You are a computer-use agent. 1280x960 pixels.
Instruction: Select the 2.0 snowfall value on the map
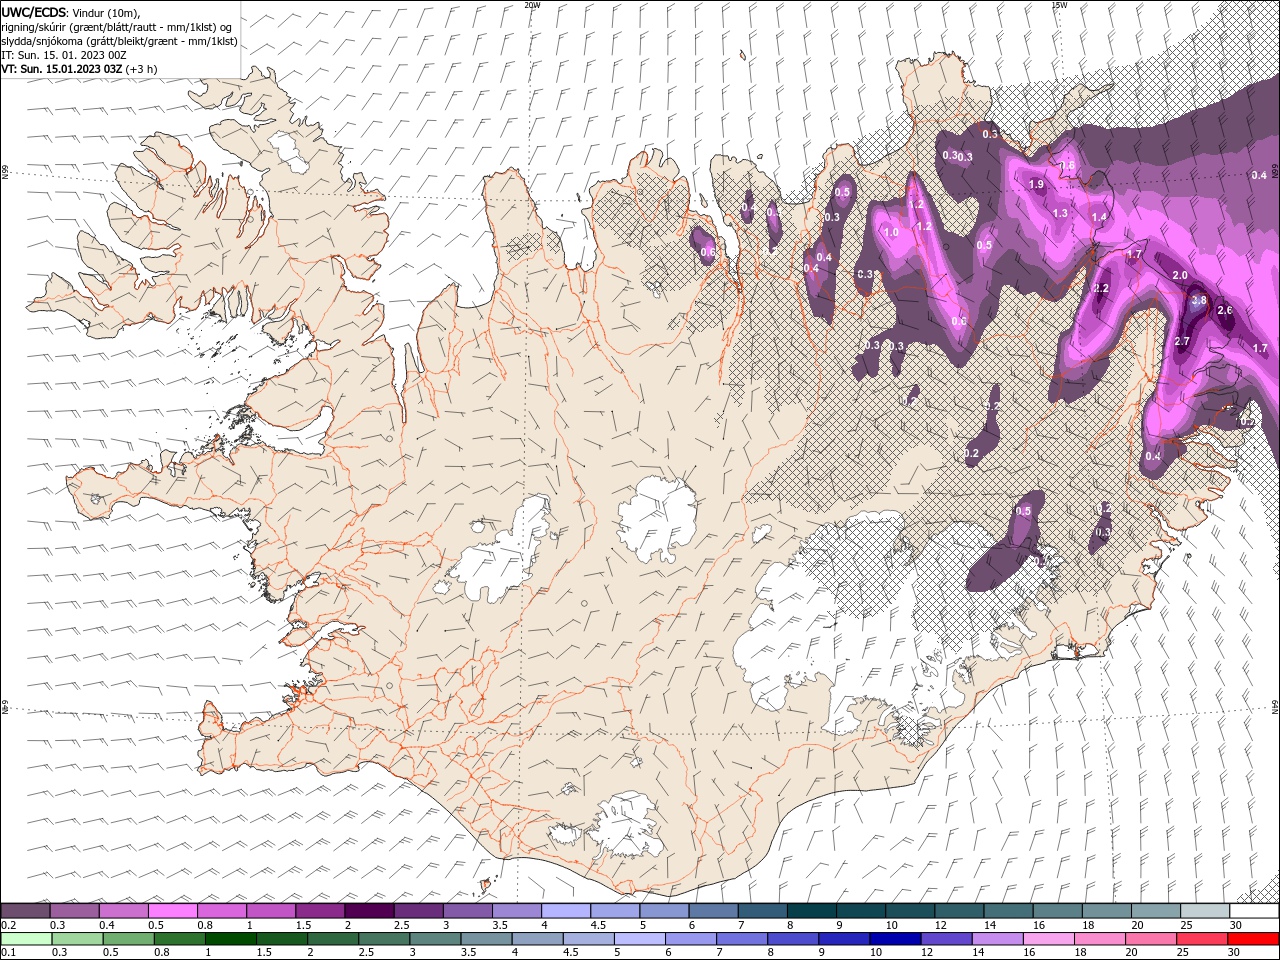pyautogui.click(x=1180, y=275)
